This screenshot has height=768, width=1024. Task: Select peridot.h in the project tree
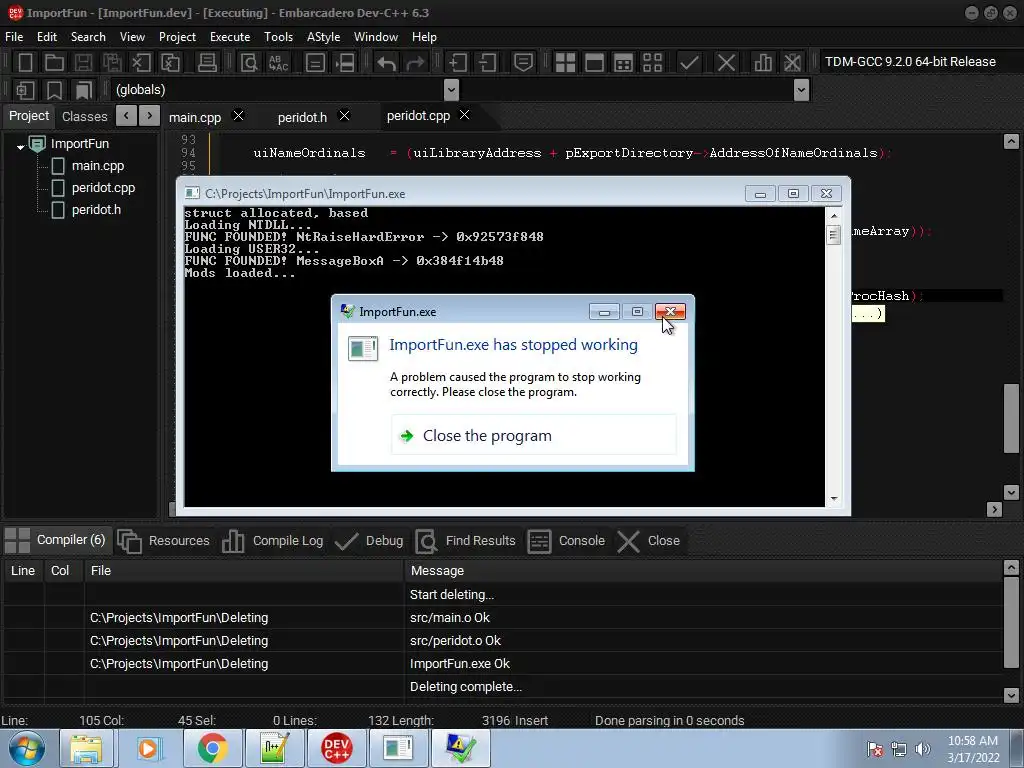tap(96, 210)
